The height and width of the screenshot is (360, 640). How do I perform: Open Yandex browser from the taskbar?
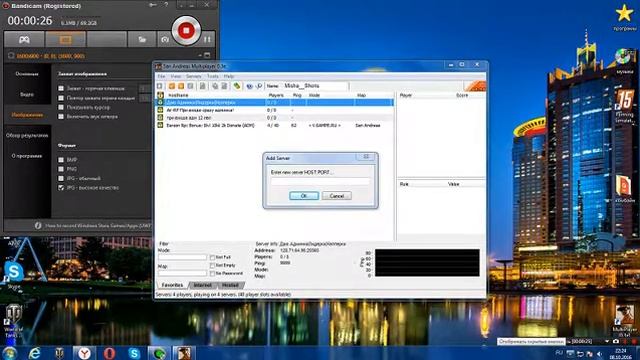click(84, 353)
